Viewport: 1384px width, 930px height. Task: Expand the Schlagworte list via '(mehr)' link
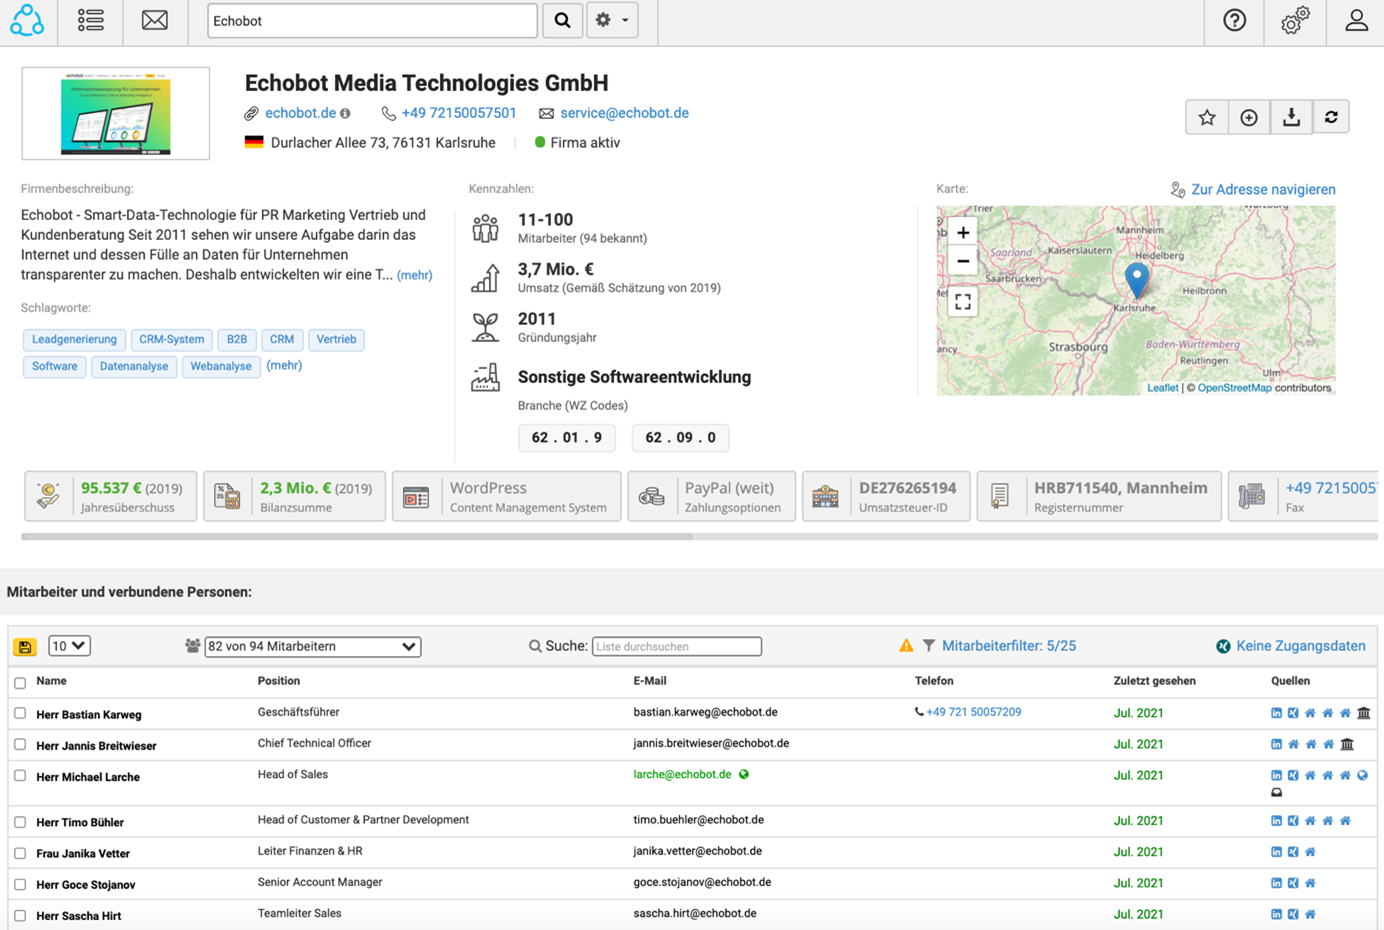[x=284, y=365]
